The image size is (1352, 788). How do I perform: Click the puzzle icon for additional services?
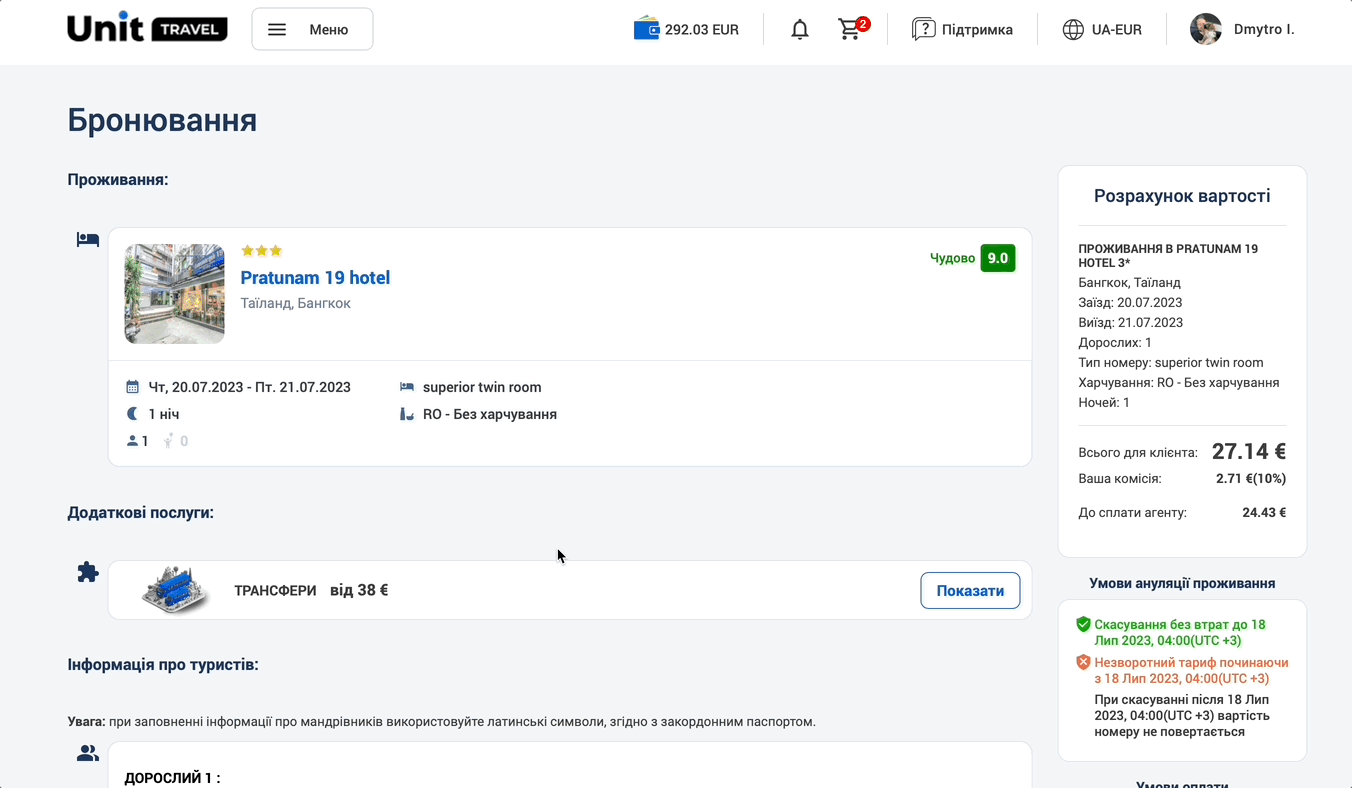click(88, 572)
